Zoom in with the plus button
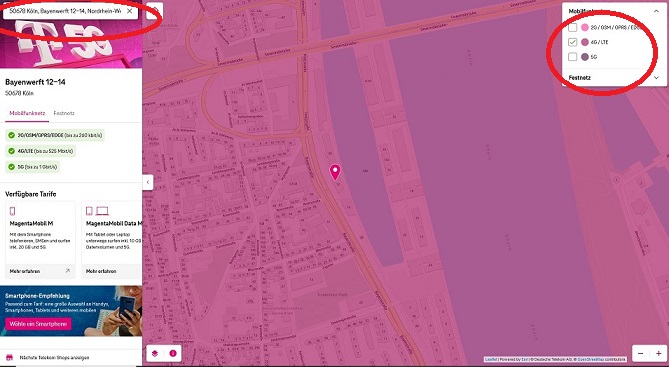 tap(659, 353)
